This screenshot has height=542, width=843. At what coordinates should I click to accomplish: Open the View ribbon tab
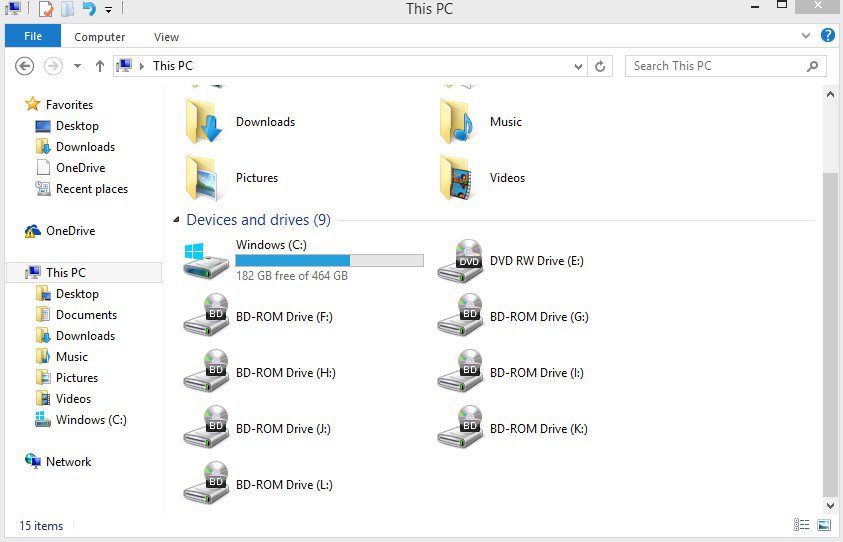pos(166,37)
